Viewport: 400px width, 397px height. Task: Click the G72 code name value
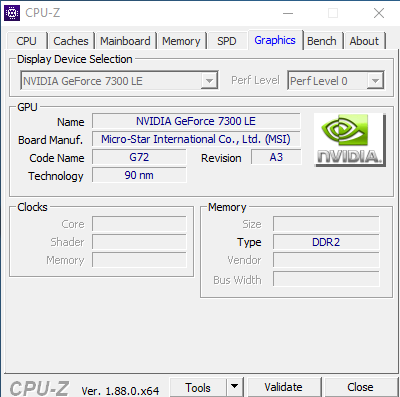(x=139, y=157)
